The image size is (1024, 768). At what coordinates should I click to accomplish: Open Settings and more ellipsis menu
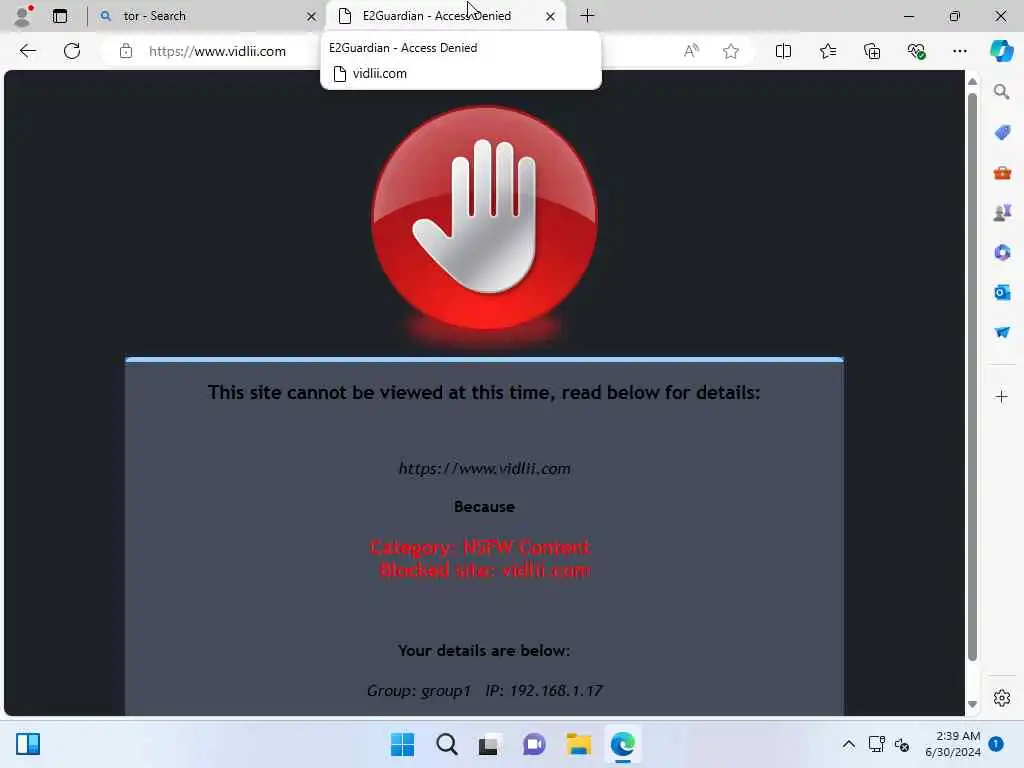pos(959,51)
